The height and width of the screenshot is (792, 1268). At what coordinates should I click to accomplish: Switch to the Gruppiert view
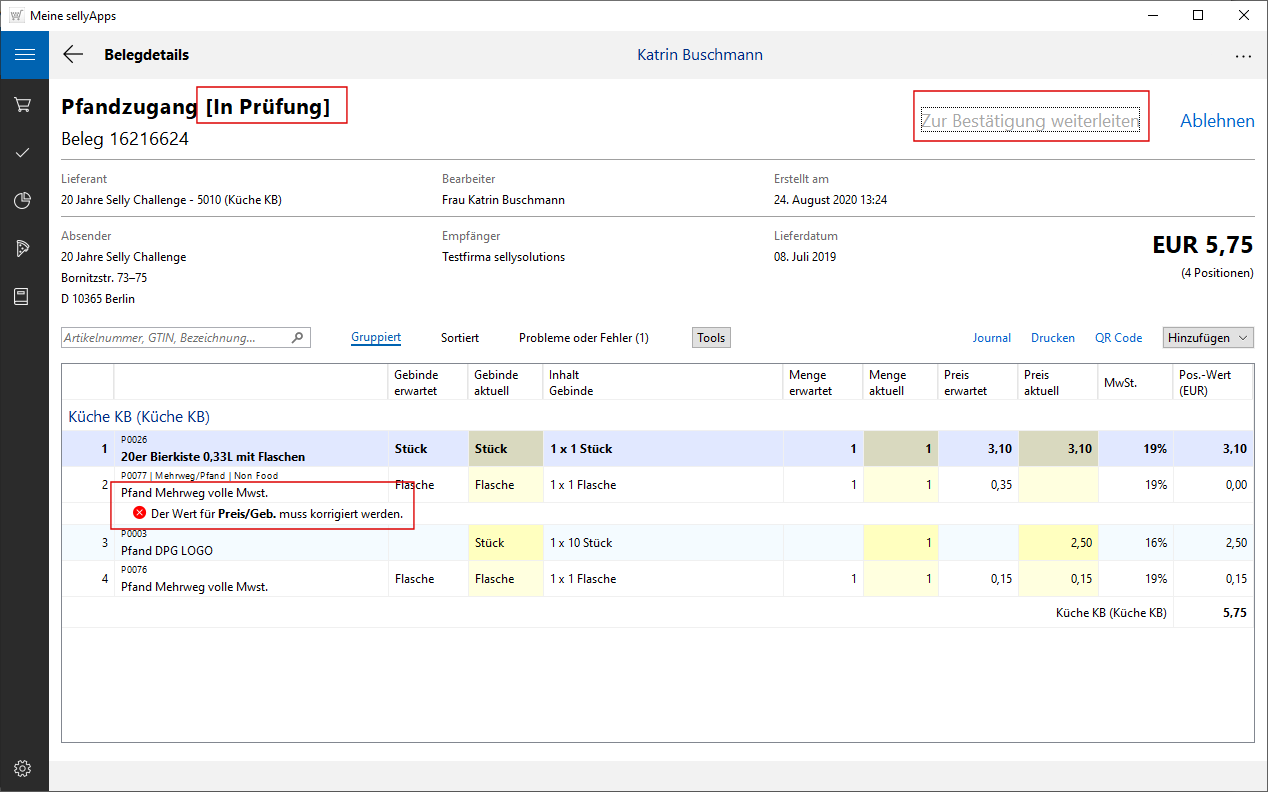point(376,338)
